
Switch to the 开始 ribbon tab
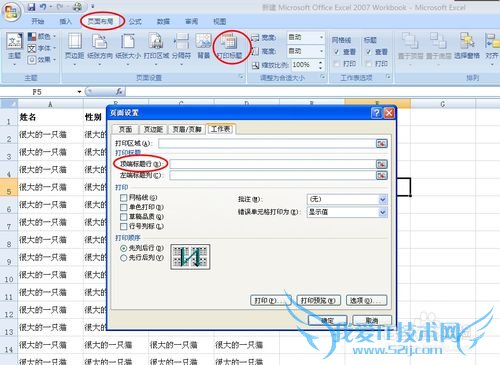[x=38, y=22]
